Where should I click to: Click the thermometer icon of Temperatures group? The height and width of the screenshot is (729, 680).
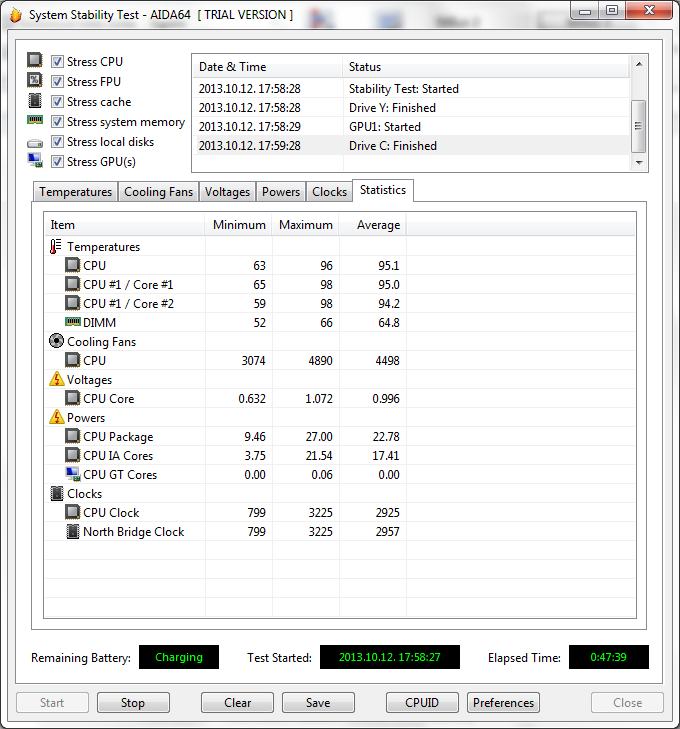click(x=55, y=246)
